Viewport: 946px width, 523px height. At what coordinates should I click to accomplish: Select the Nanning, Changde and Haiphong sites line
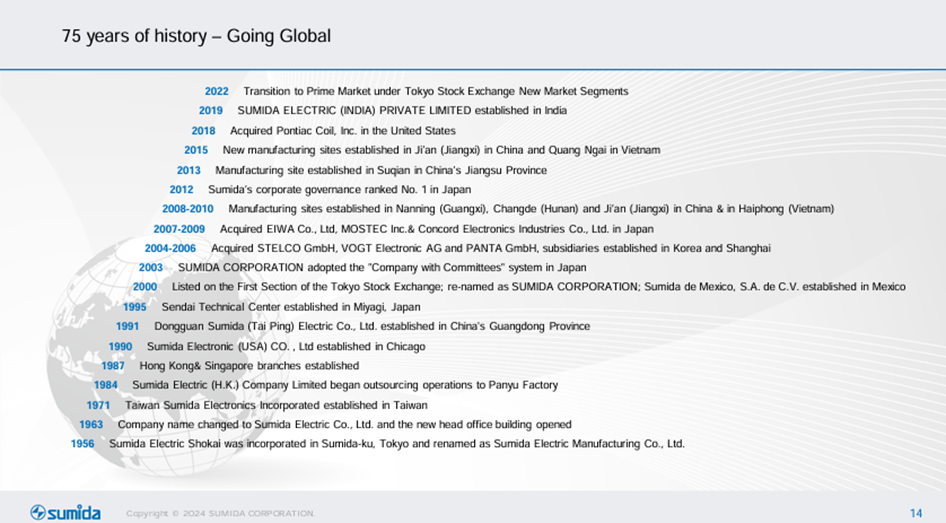point(532,209)
